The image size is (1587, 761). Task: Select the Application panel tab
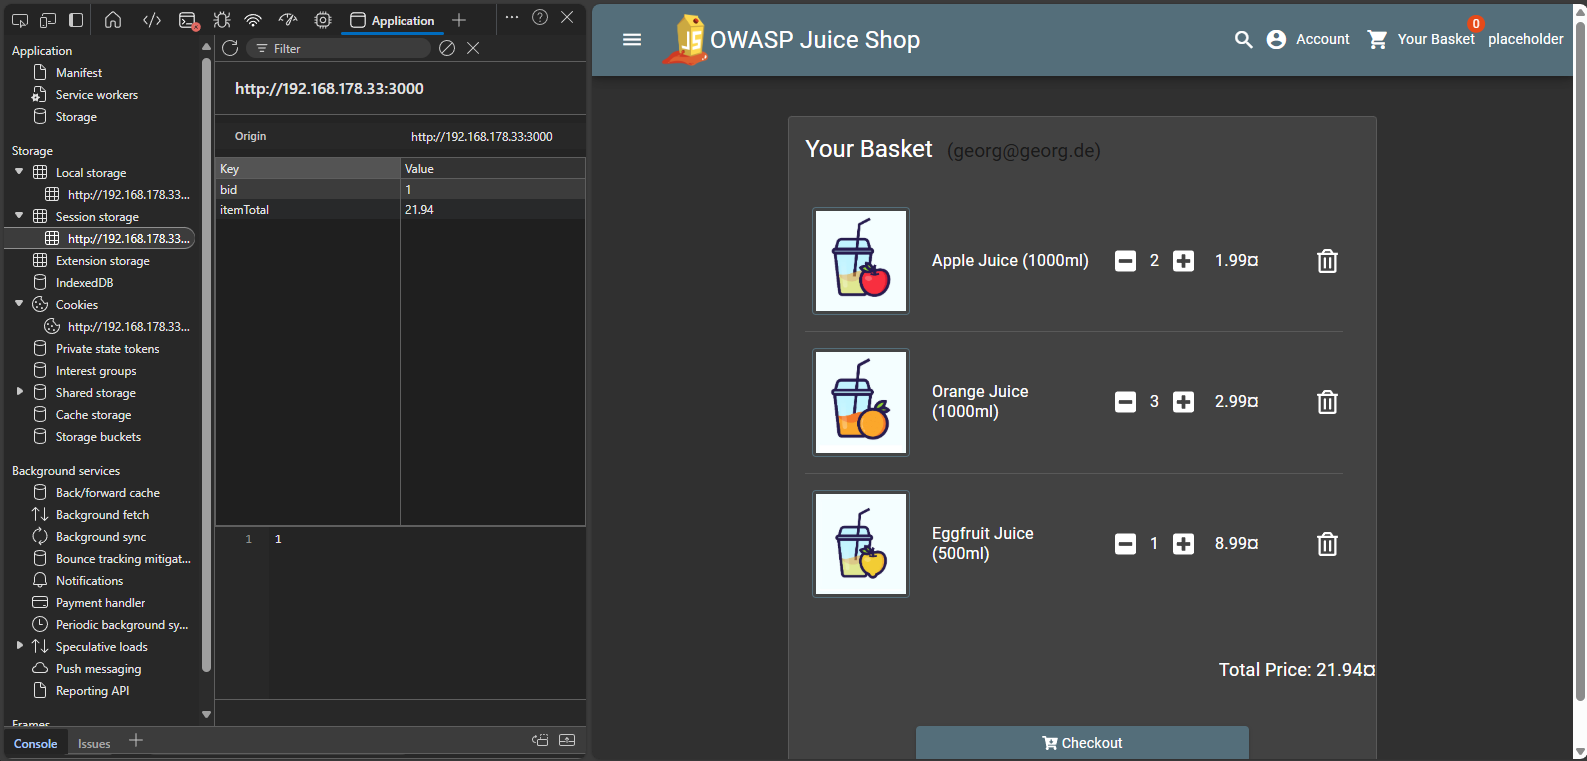click(x=393, y=20)
